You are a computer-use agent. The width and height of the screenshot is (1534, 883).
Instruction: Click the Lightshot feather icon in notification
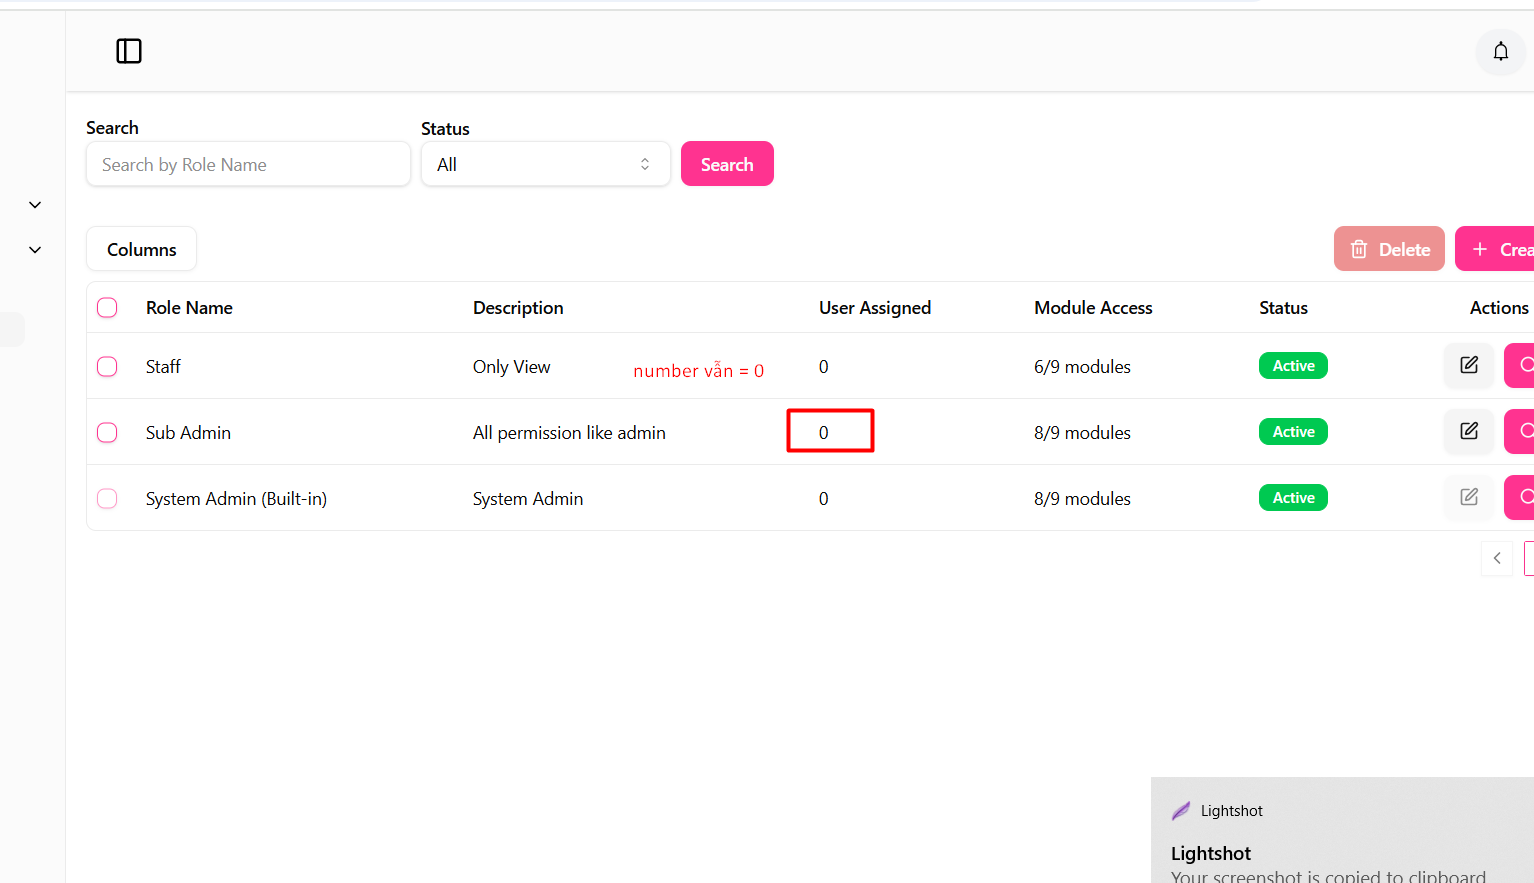[x=1181, y=811]
